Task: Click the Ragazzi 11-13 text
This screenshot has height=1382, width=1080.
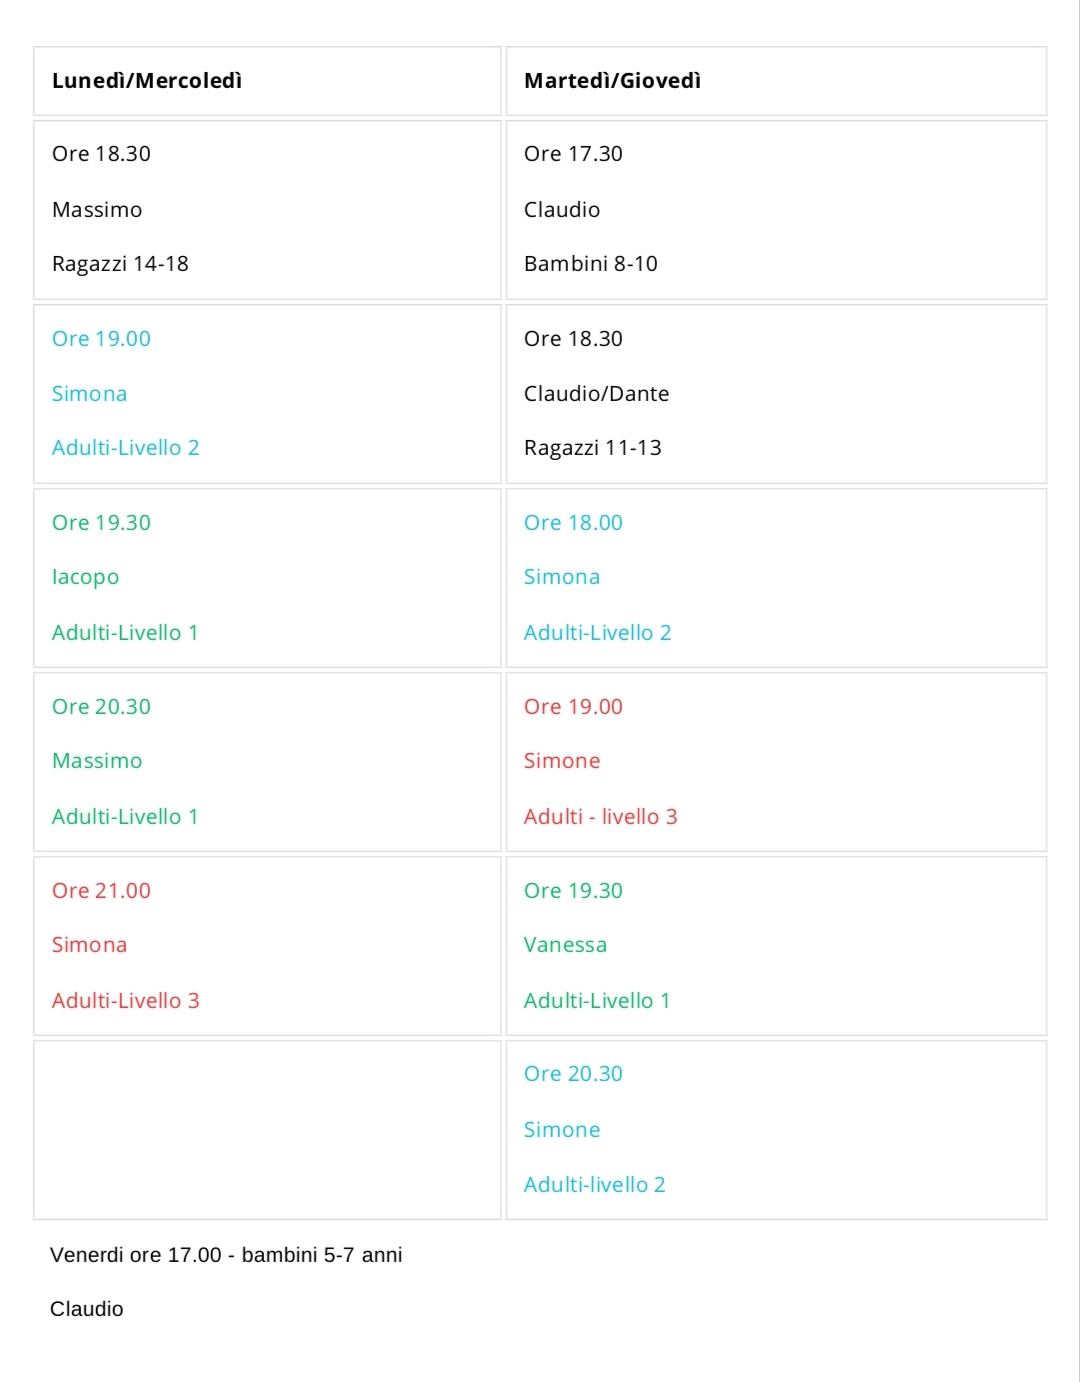Action: [593, 448]
